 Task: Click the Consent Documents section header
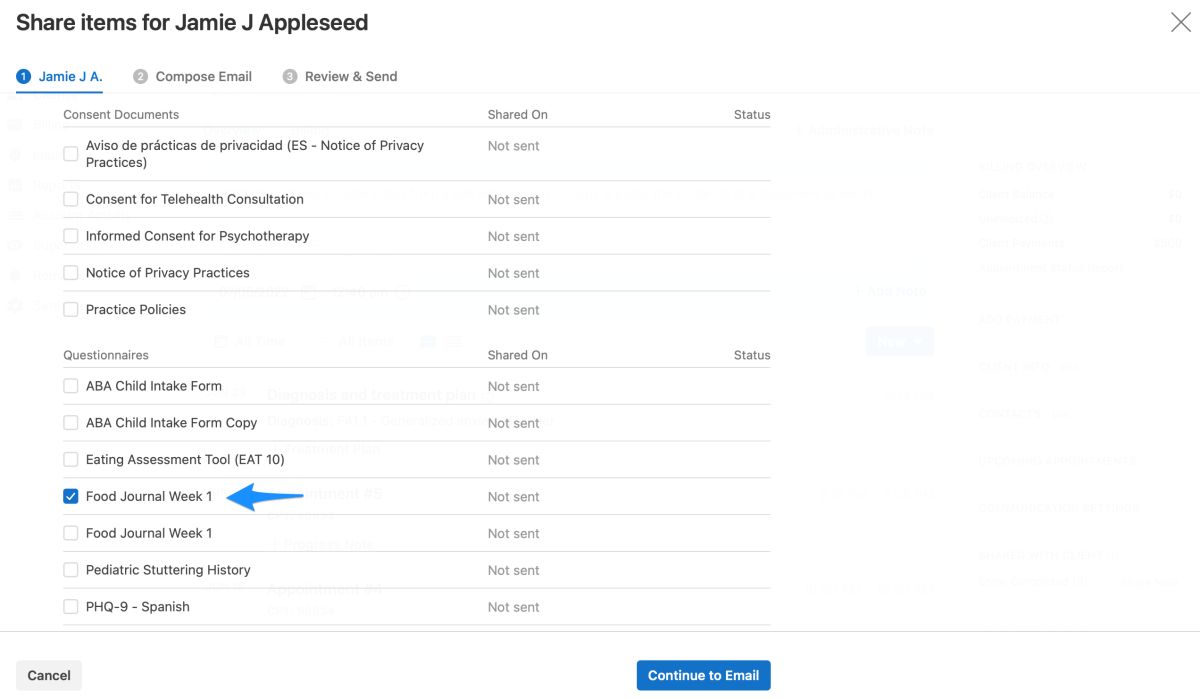tap(121, 115)
